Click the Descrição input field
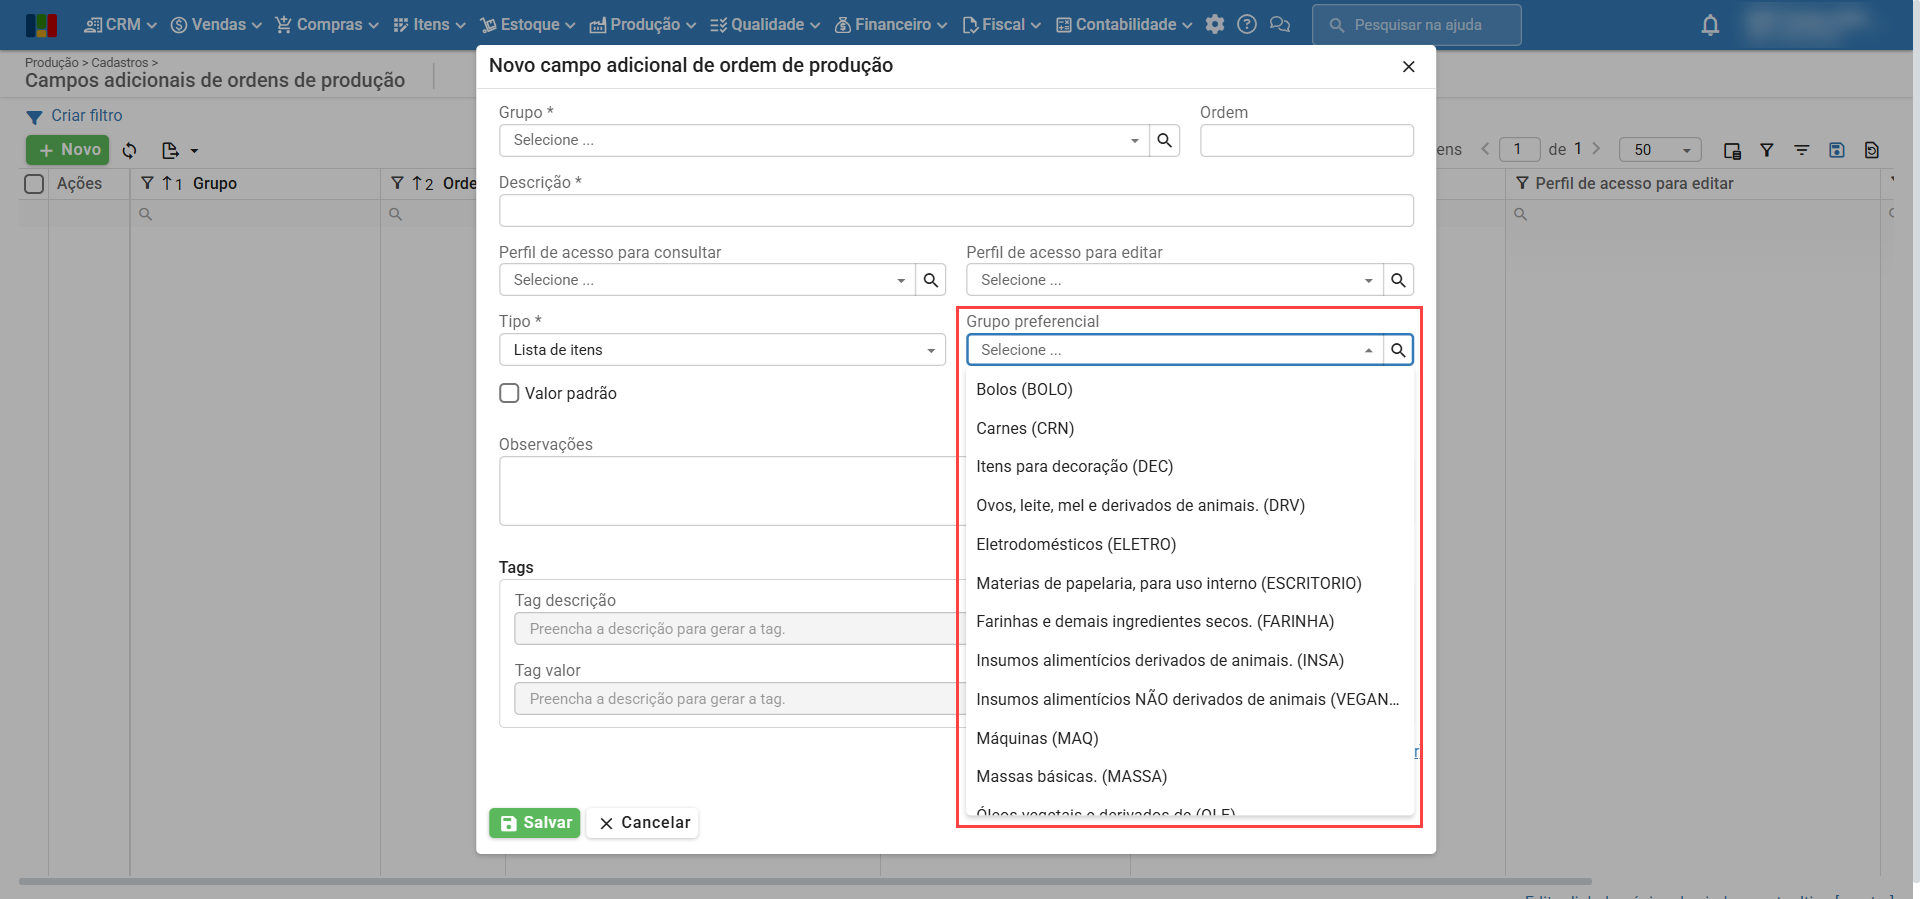 955,211
